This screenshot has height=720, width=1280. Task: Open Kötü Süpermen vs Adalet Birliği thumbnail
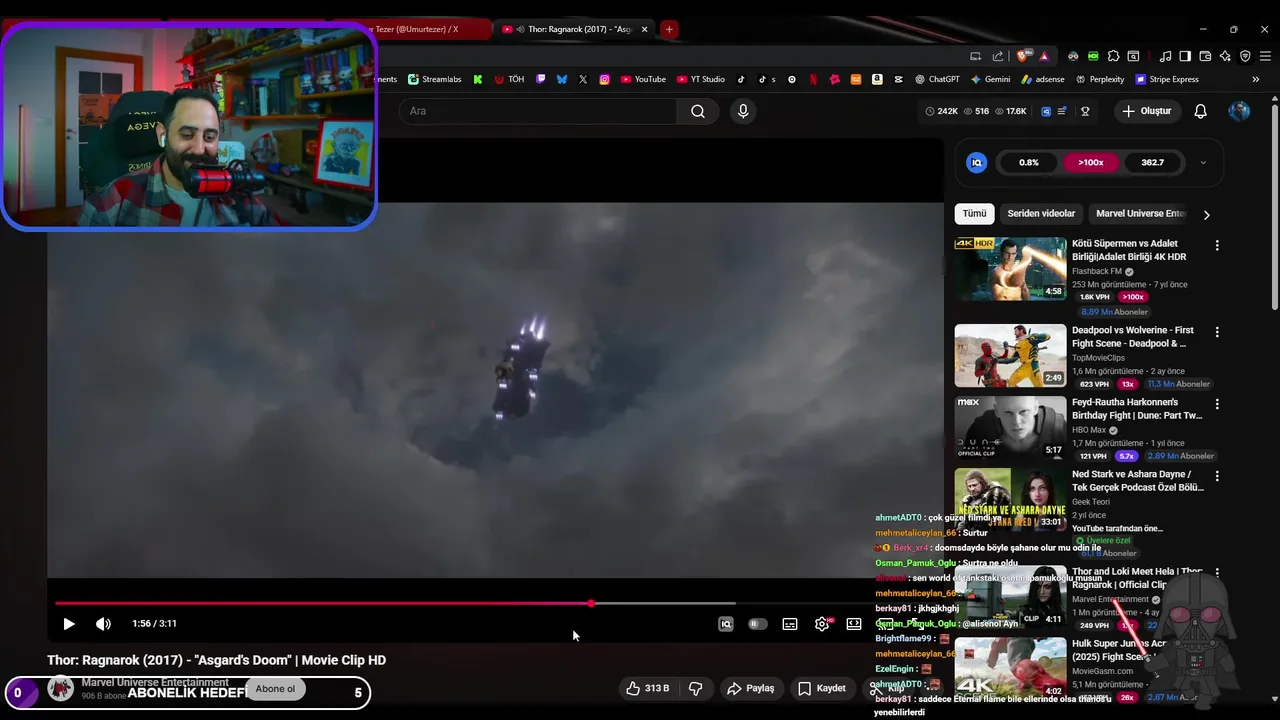[x=1010, y=268]
